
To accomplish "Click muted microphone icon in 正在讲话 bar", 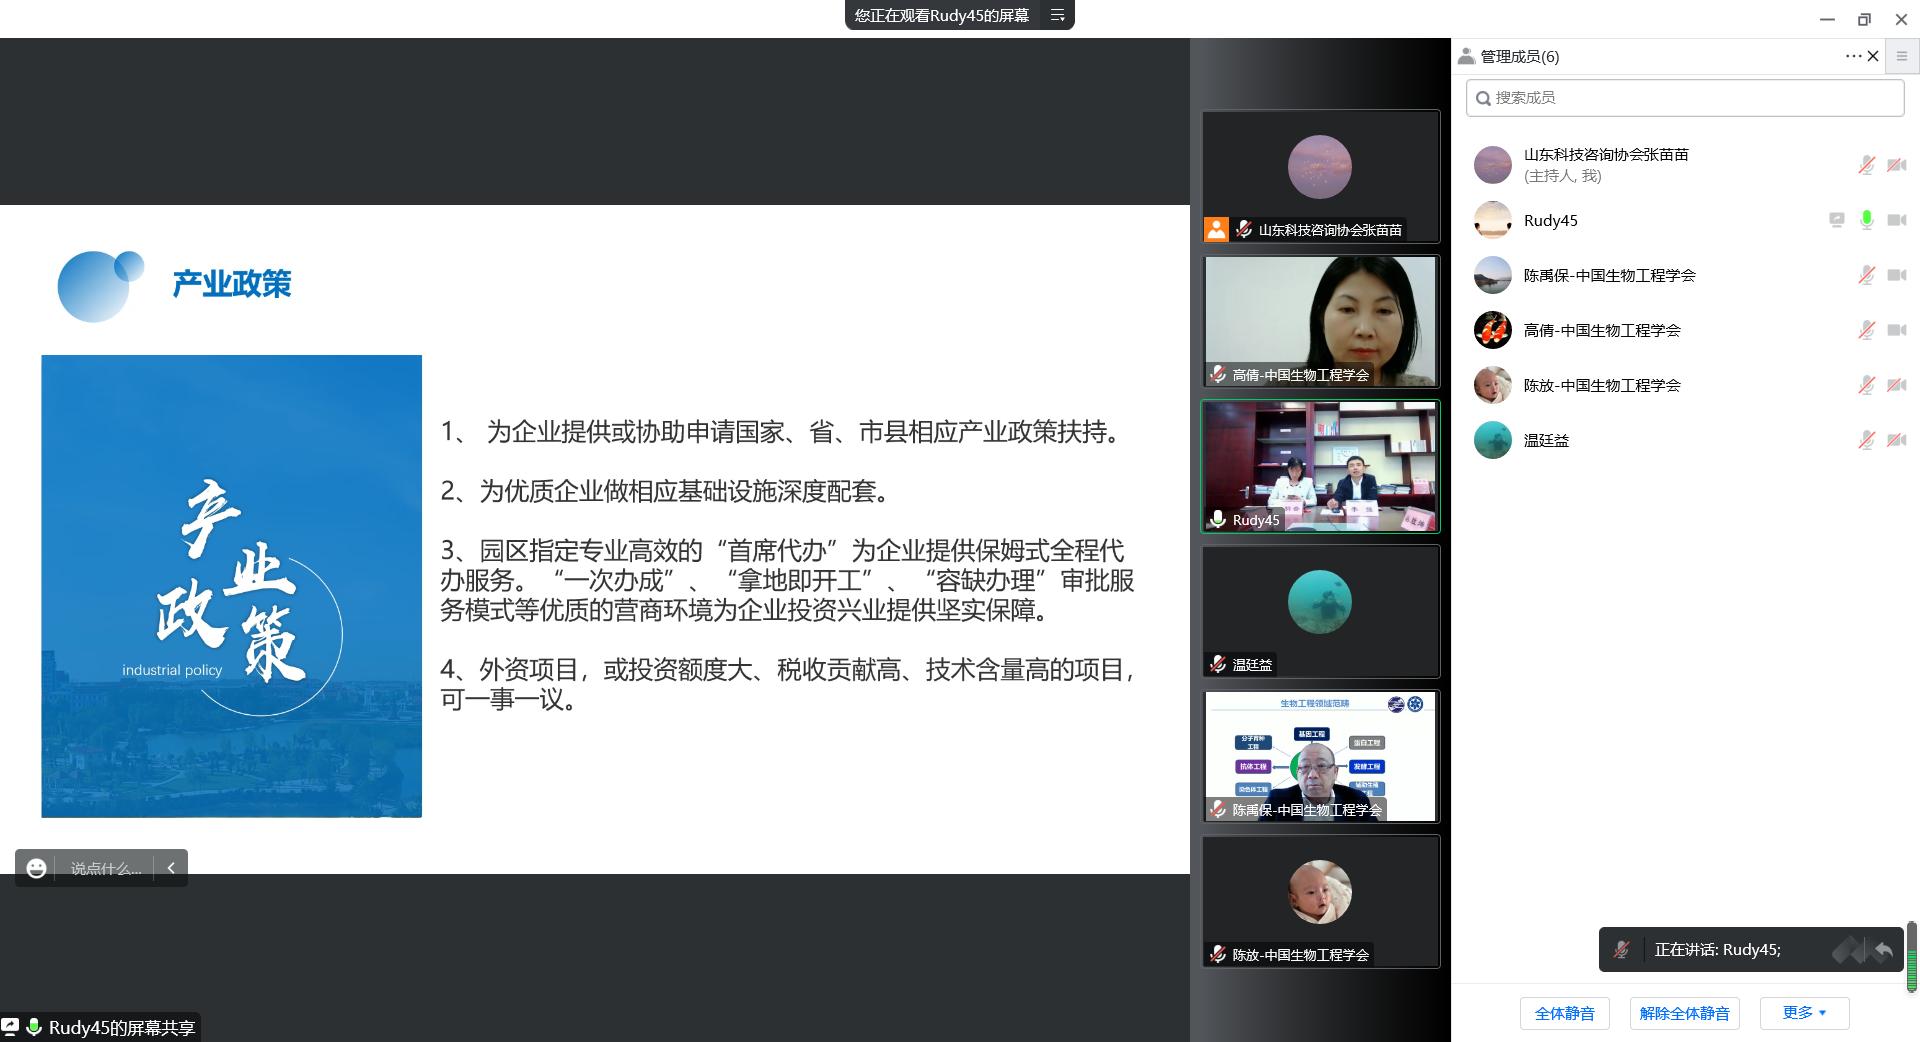I will pyautogui.click(x=1621, y=950).
